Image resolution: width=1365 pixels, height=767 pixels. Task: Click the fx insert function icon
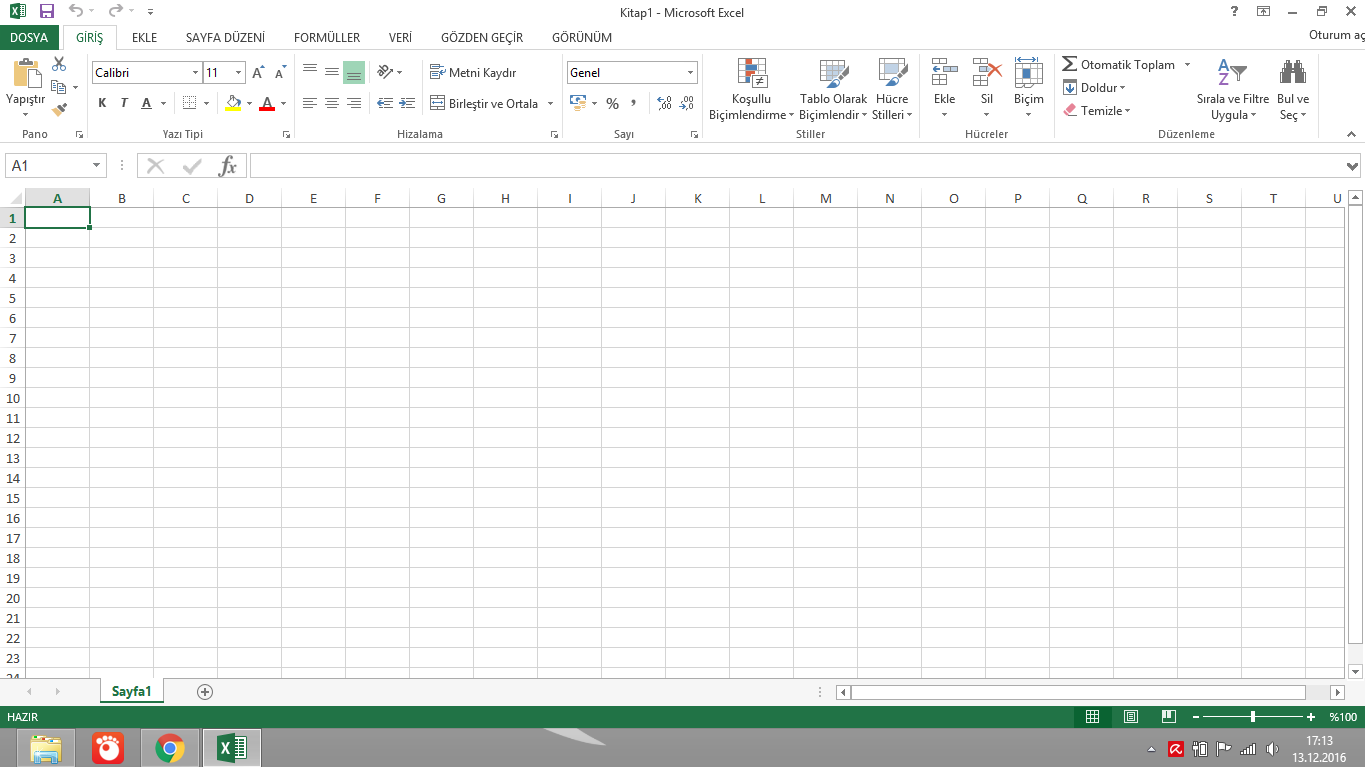pyautogui.click(x=228, y=166)
